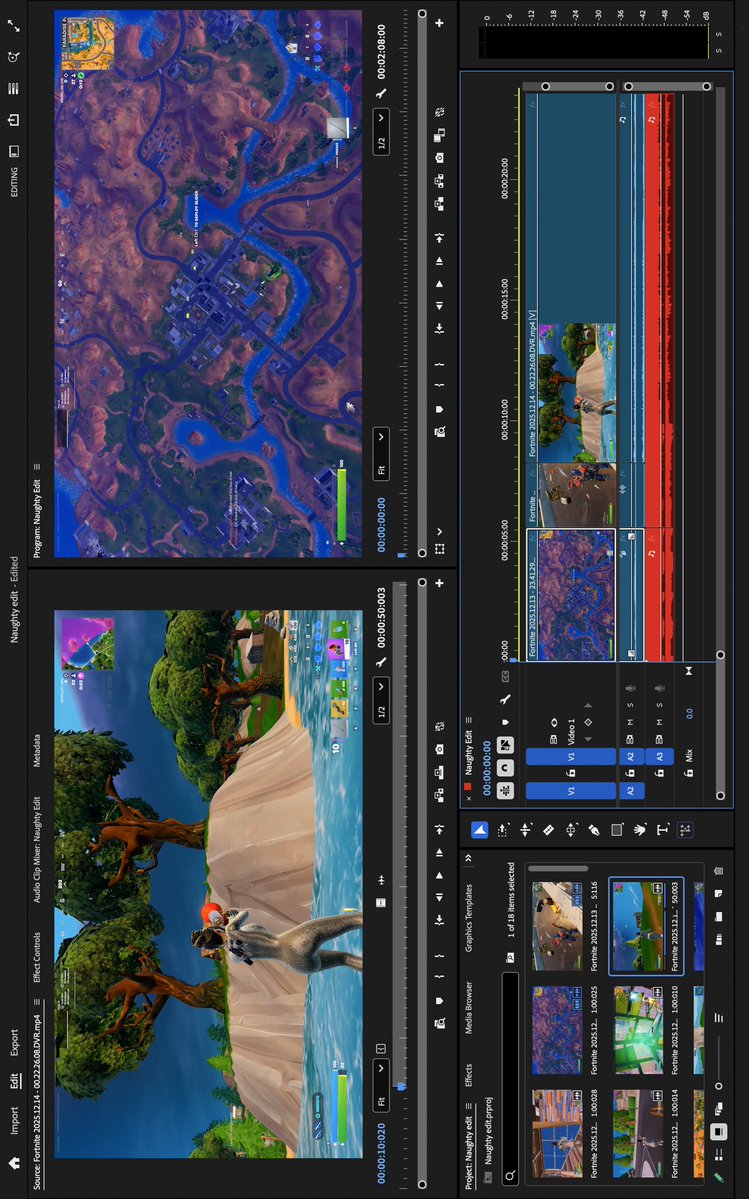Select the Track Select Forward tool

click(503, 829)
